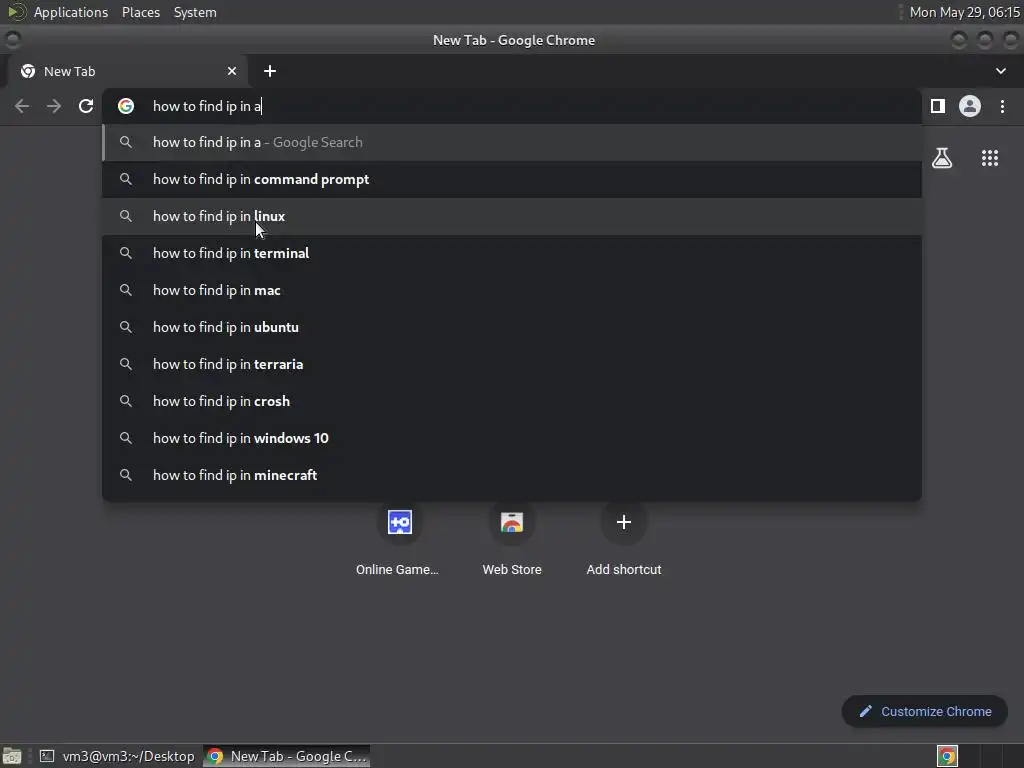The height and width of the screenshot is (768, 1024).
Task: Open a new tab with plus button
Action: click(270, 71)
